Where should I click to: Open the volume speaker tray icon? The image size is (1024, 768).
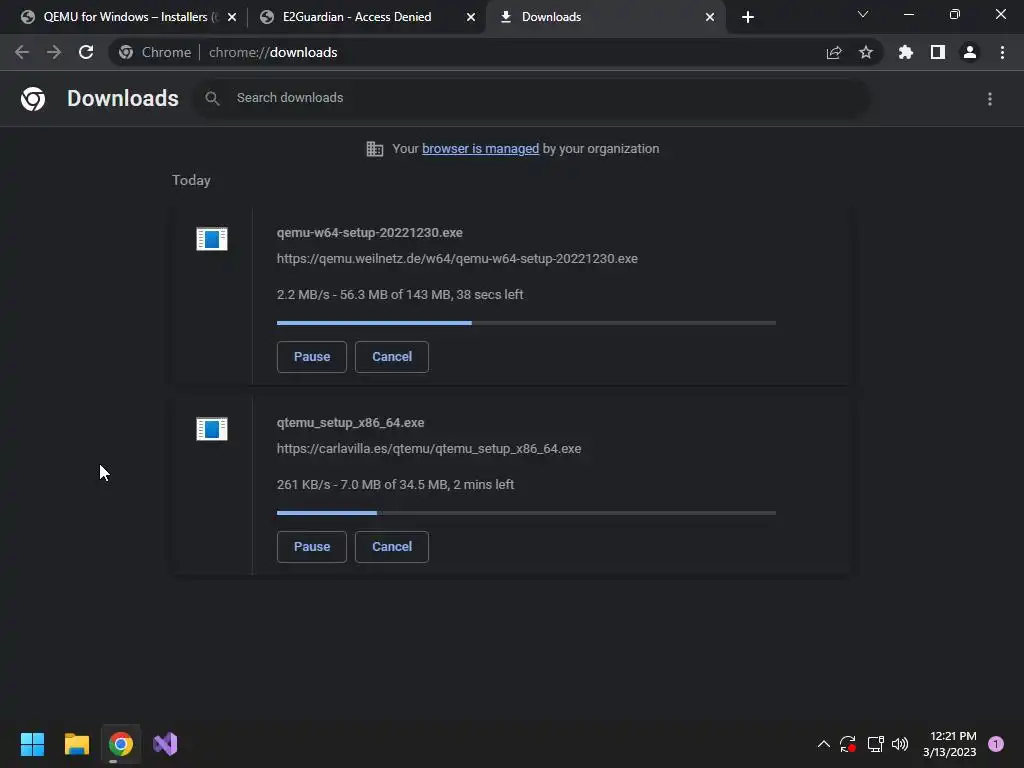coord(900,744)
